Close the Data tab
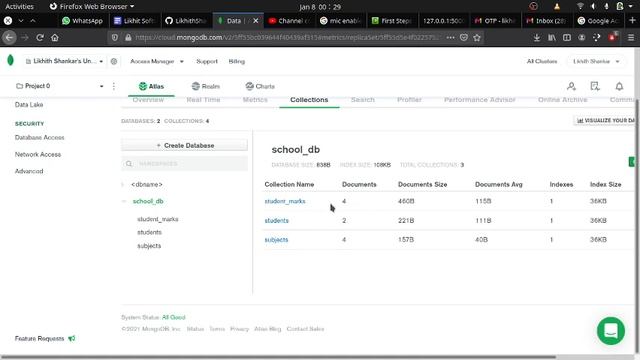This screenshot has width=640, height=360. click(256, 20)
